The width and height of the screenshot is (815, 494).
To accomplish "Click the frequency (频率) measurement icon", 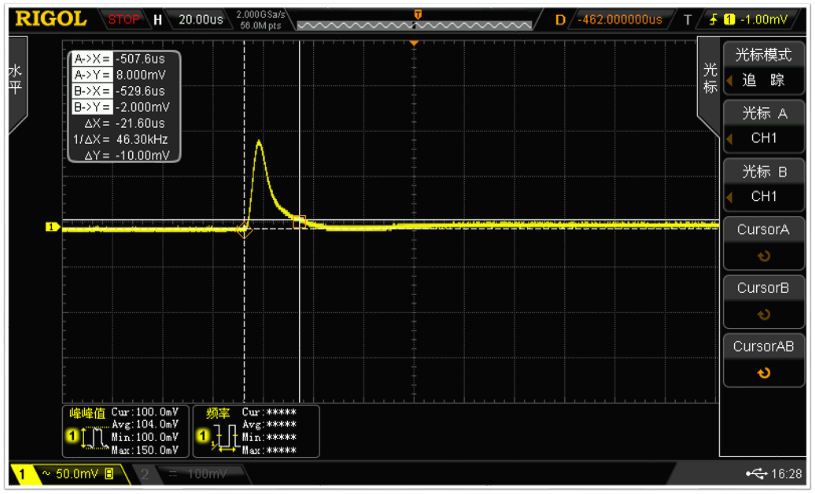I will pyautogui.click(x=223, y=437).
